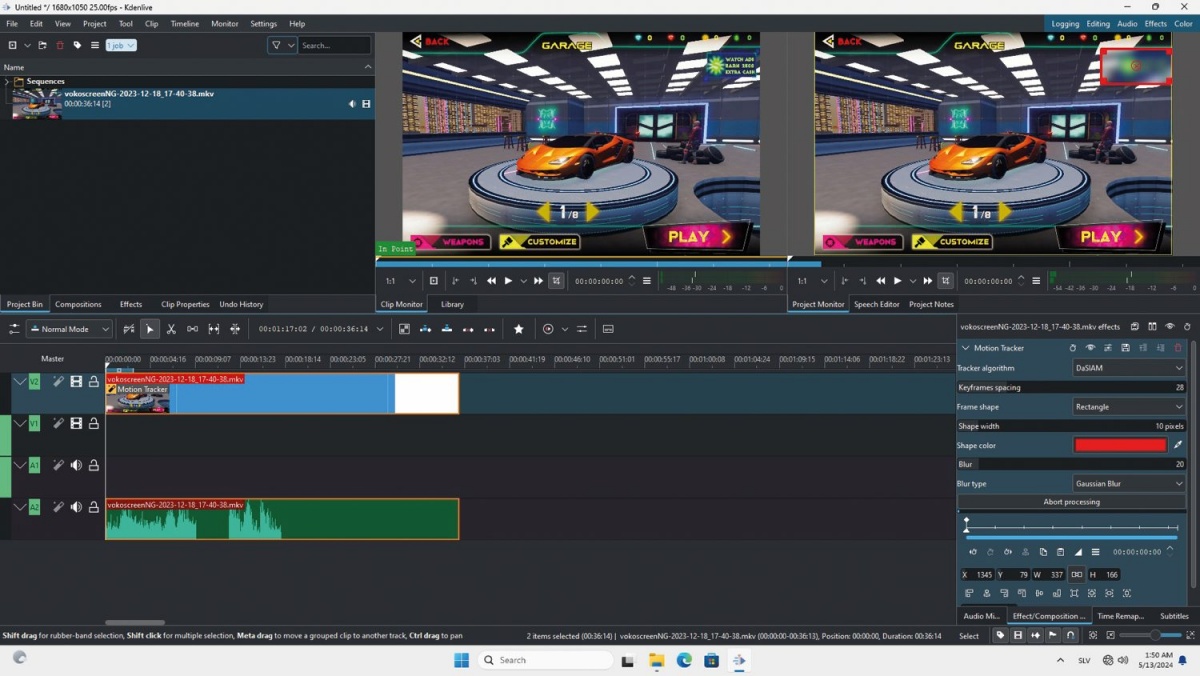Mute the A2 audio track
Screen dimensions: 1200x676
pyautogui.click(x=76, y=507)
